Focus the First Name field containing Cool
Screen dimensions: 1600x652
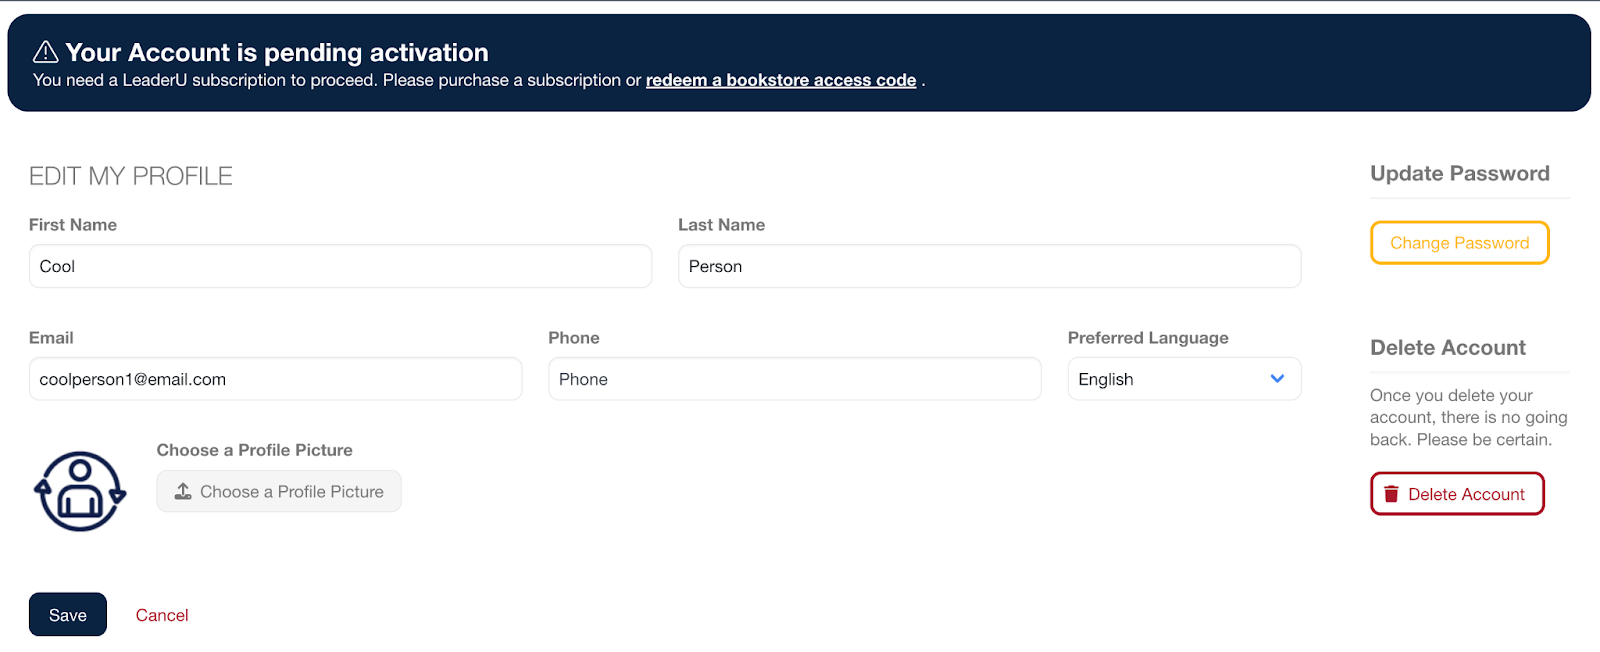(x=340, y=266)
